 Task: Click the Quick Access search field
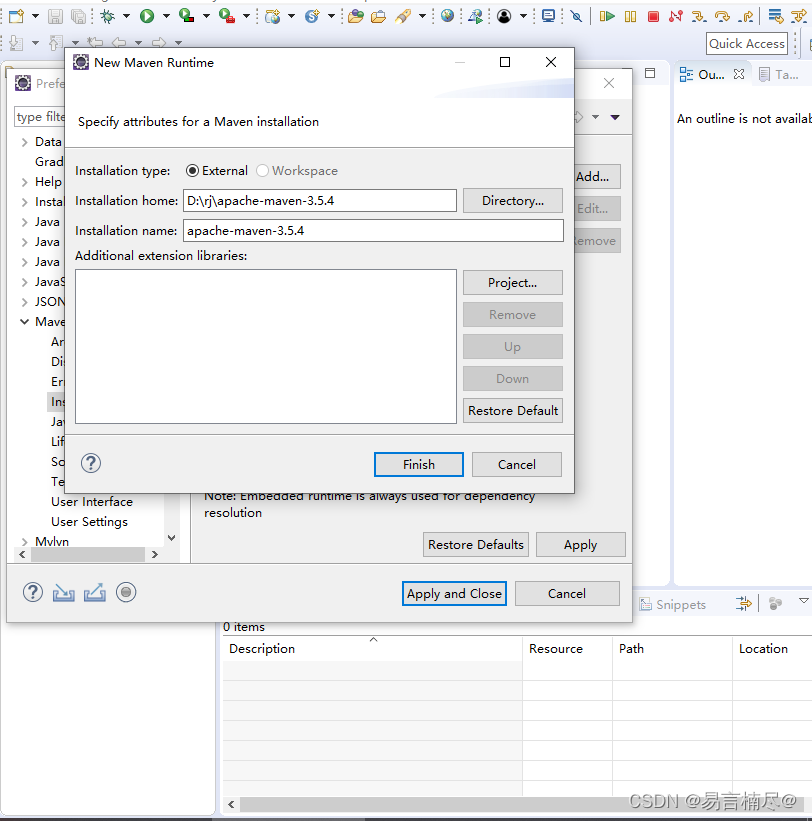pos(747,43)
